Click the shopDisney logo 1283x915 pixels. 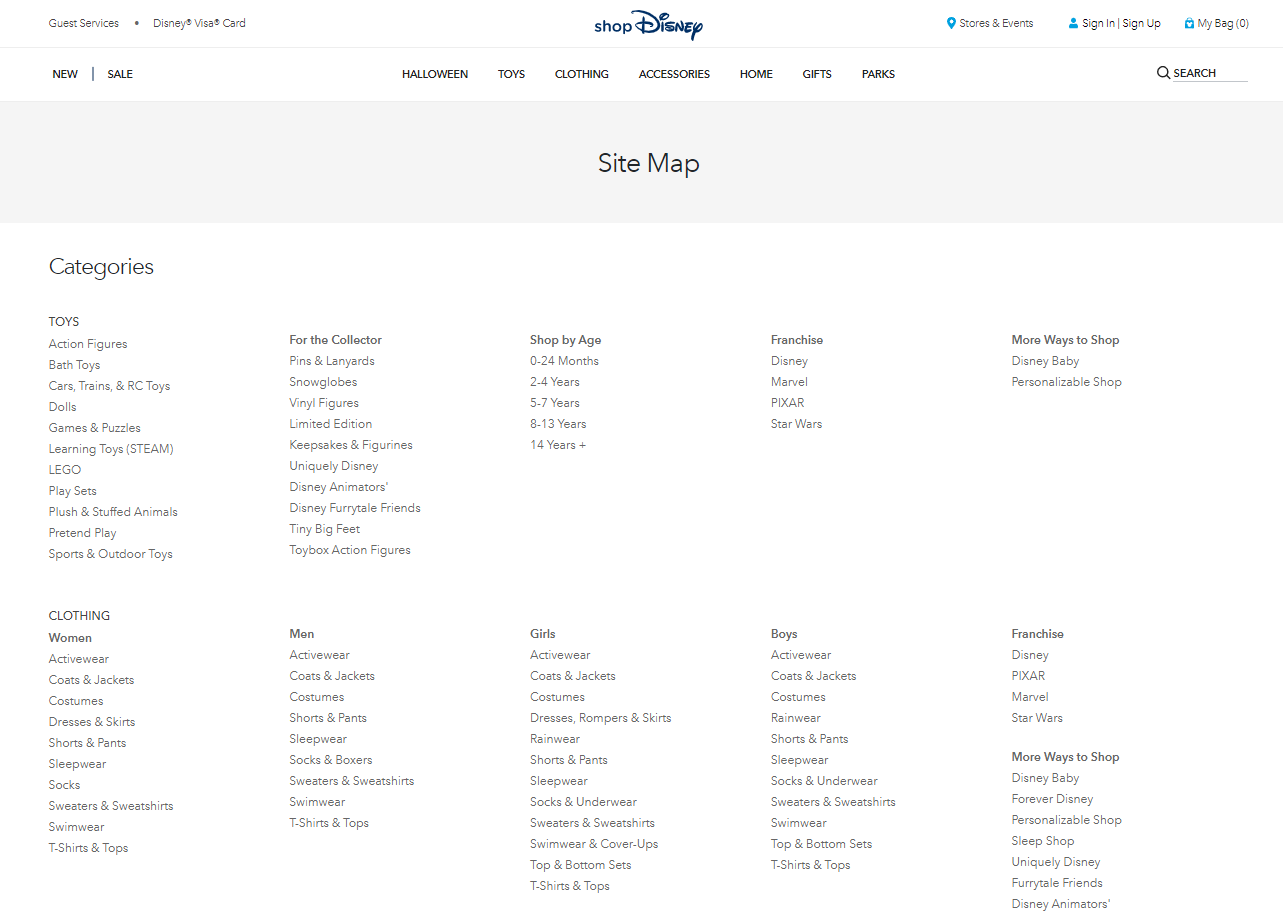pyautogui.click(x=648, y=24)
